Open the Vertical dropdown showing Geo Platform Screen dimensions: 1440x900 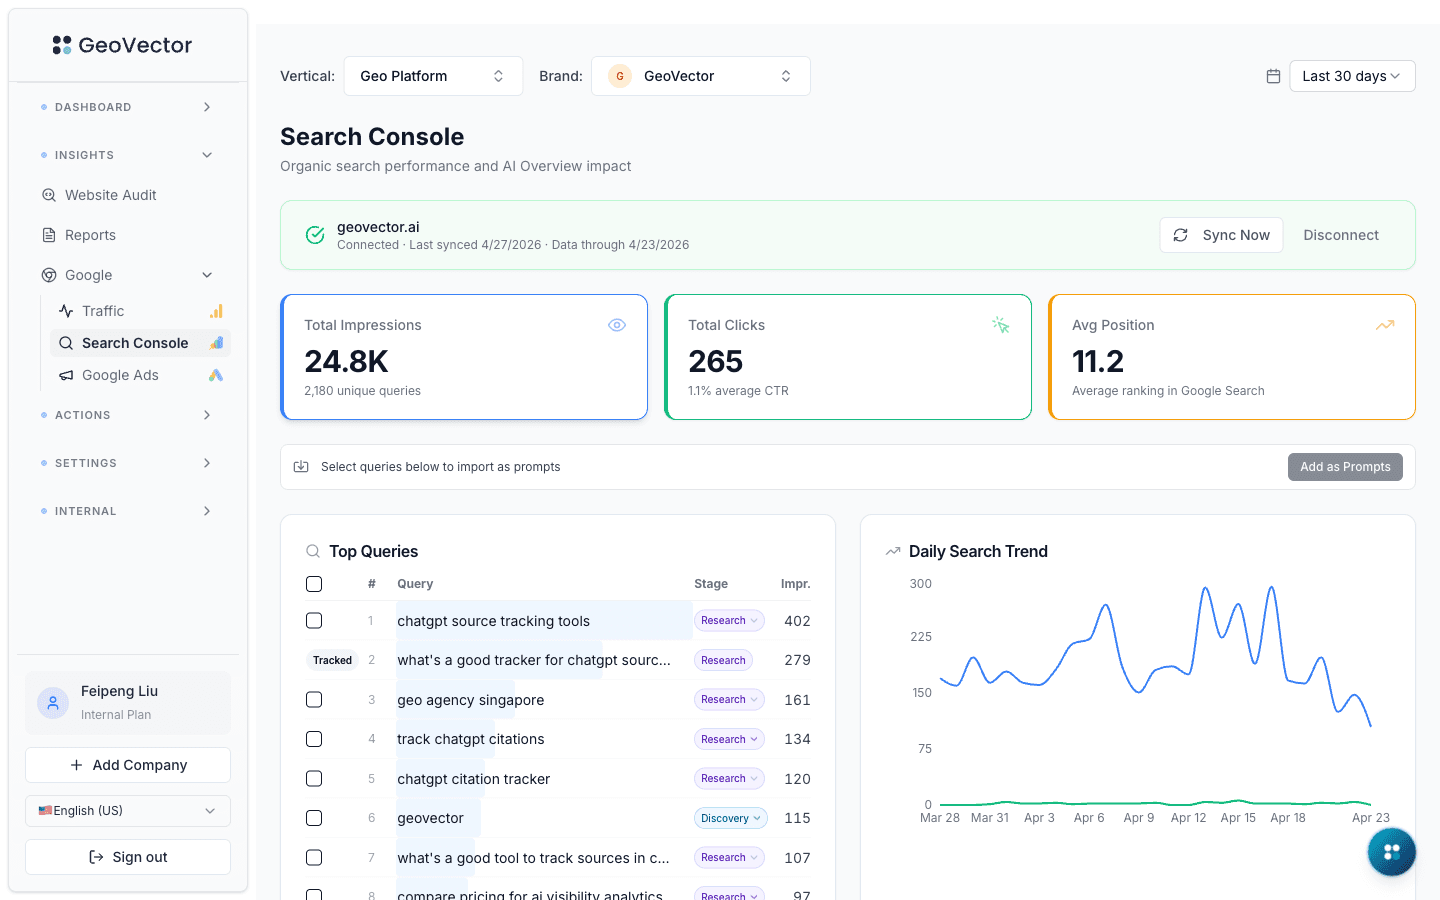point(433,75)
